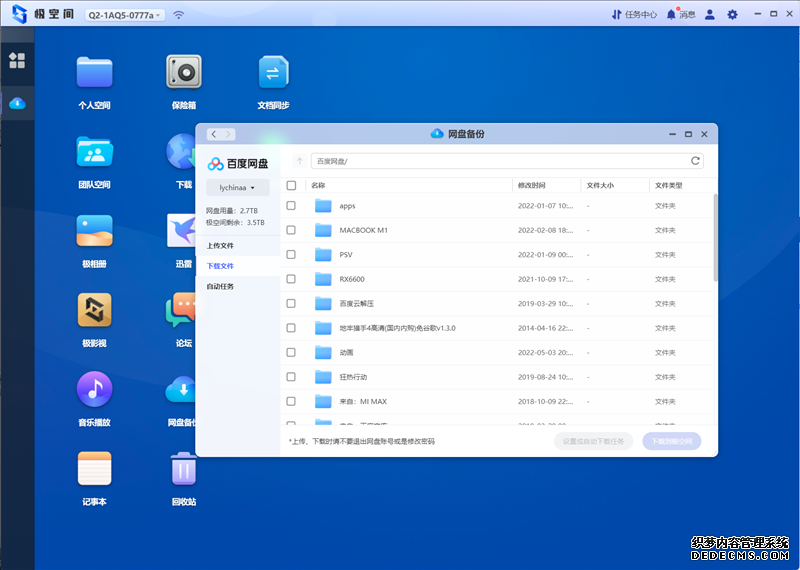800x570 pixels.
Task: Go forward in 网盘备份 window
Action: click(x=228, y=134)
